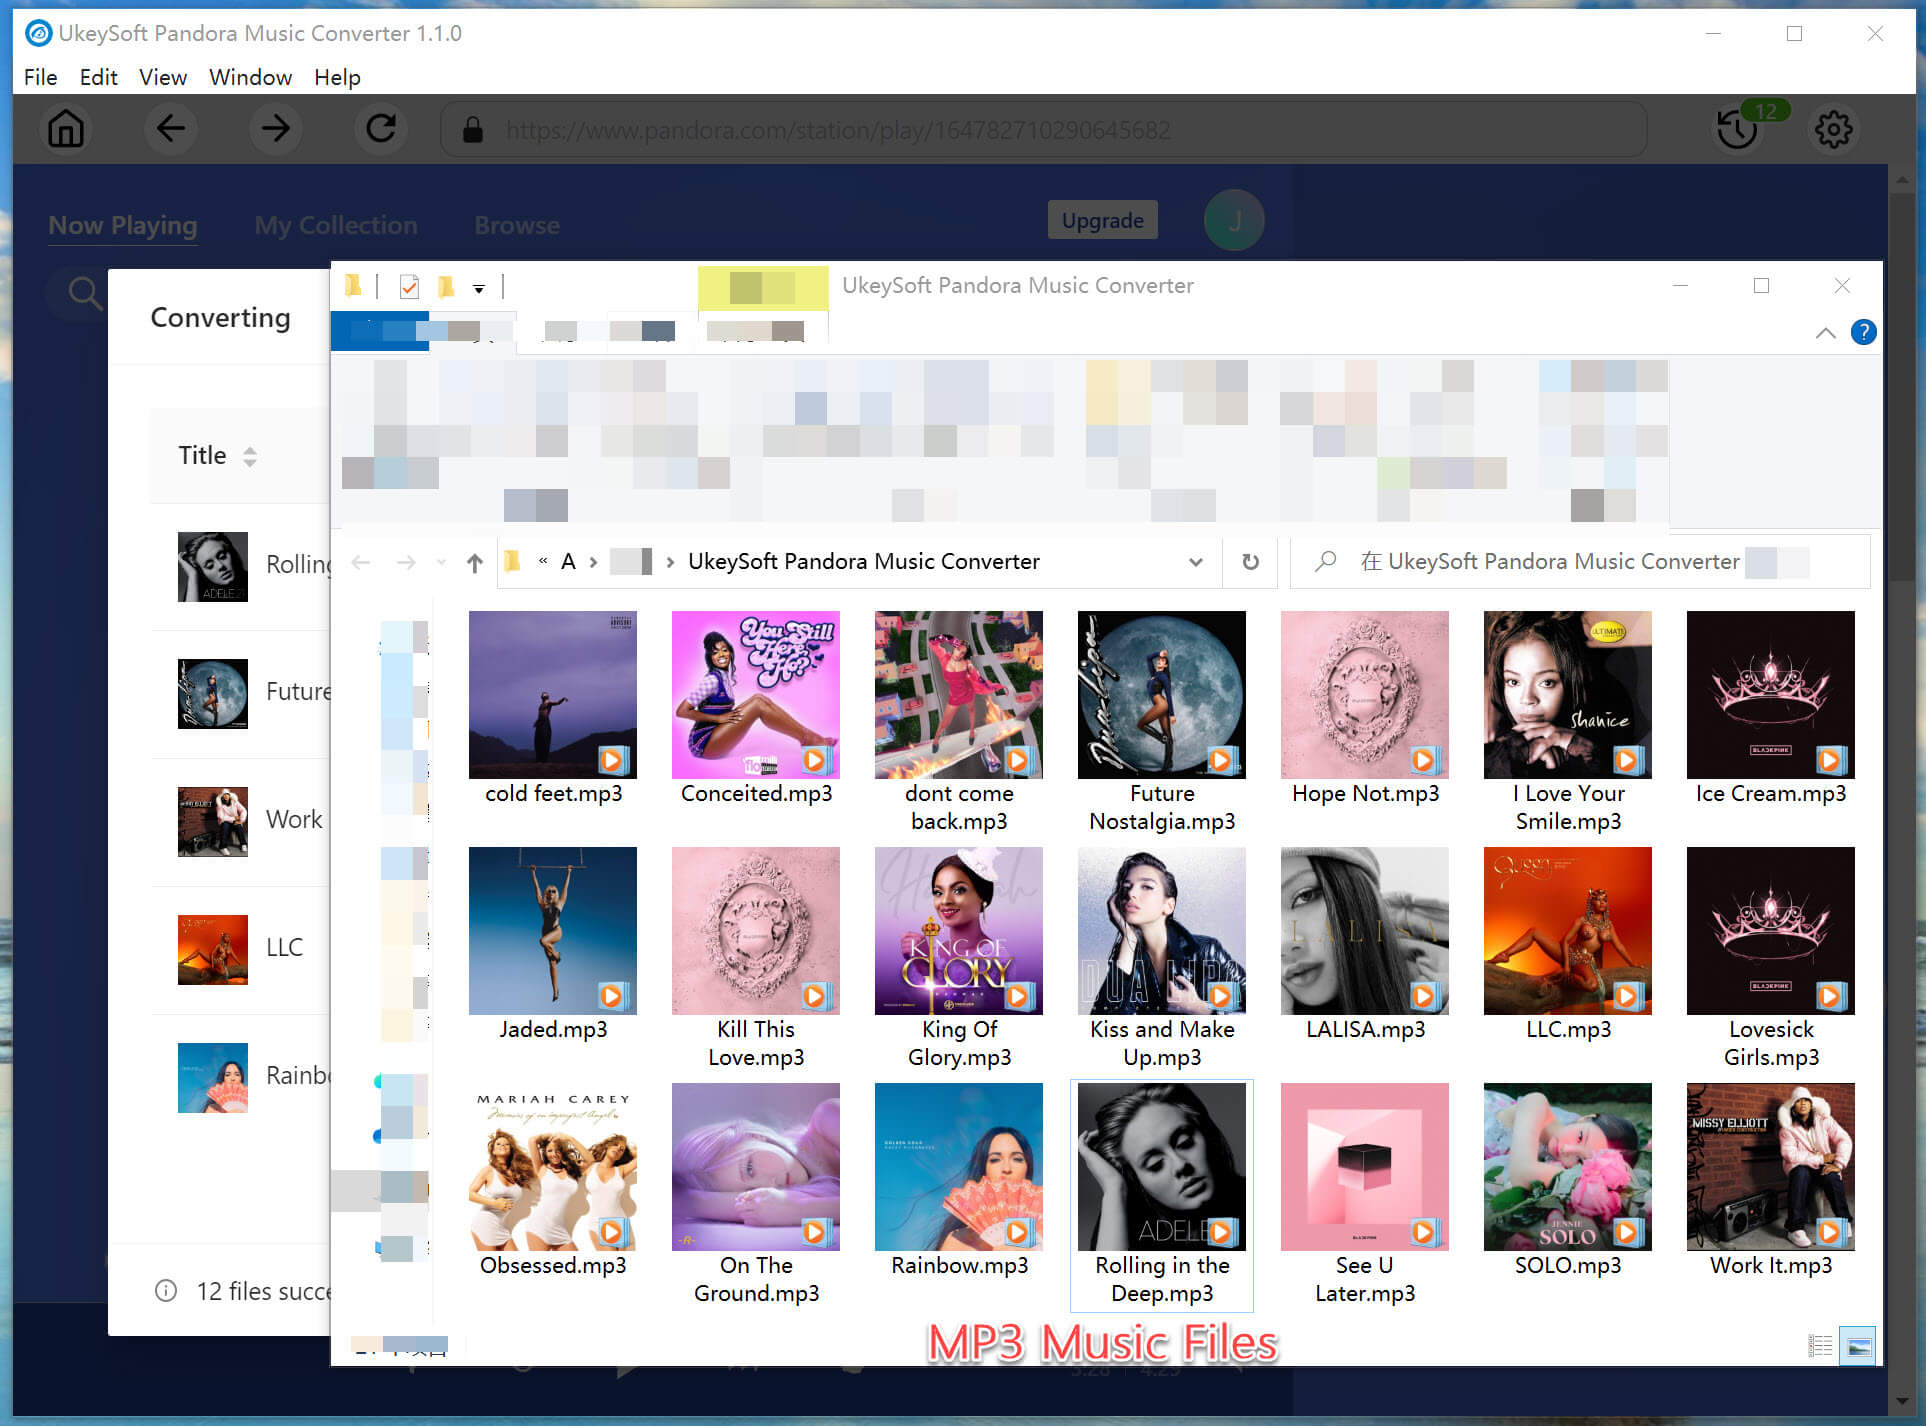Open the UkeySoft settings gear menu

tap(1835, 129)
